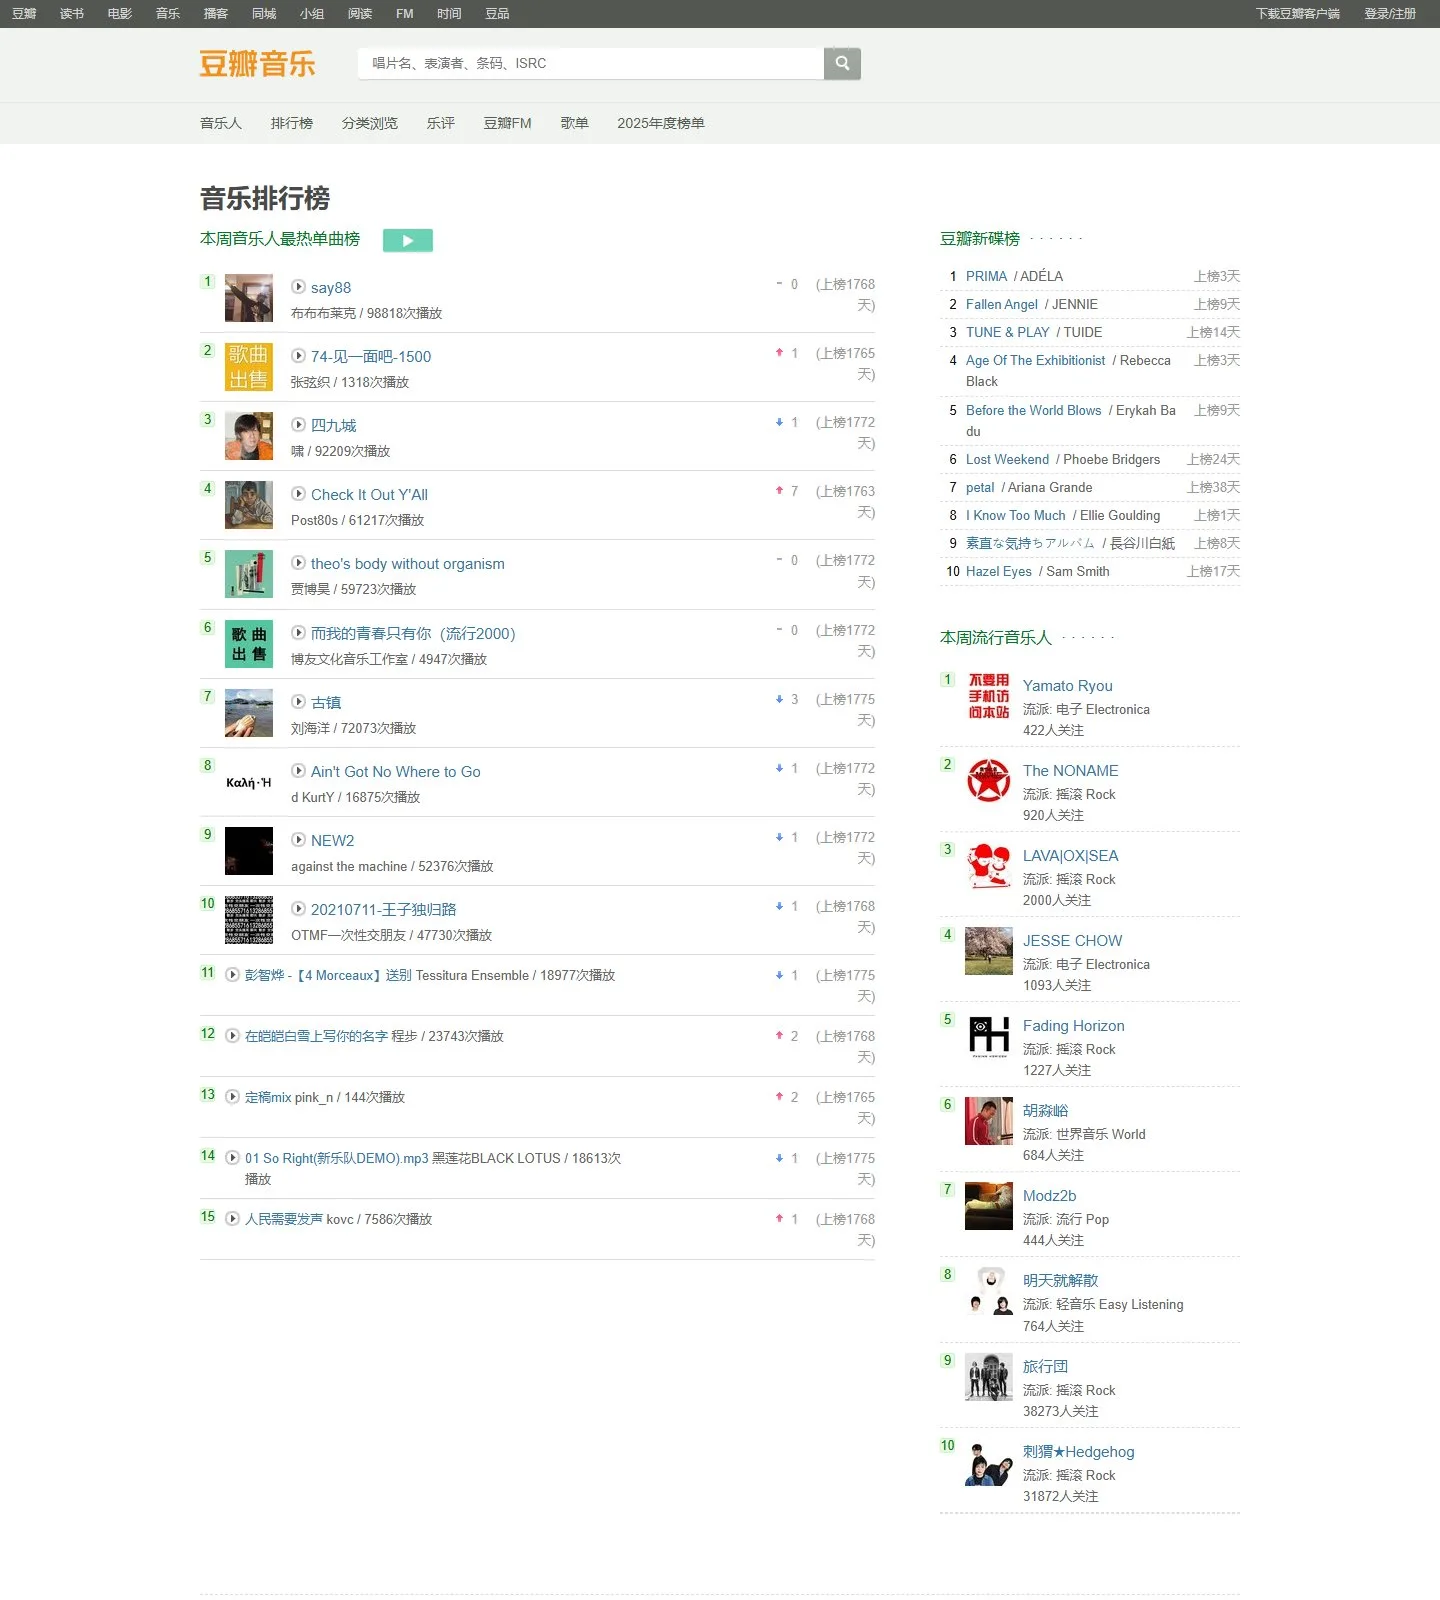Play the song 20210711-王子独归路

click(x=298, y=909)
